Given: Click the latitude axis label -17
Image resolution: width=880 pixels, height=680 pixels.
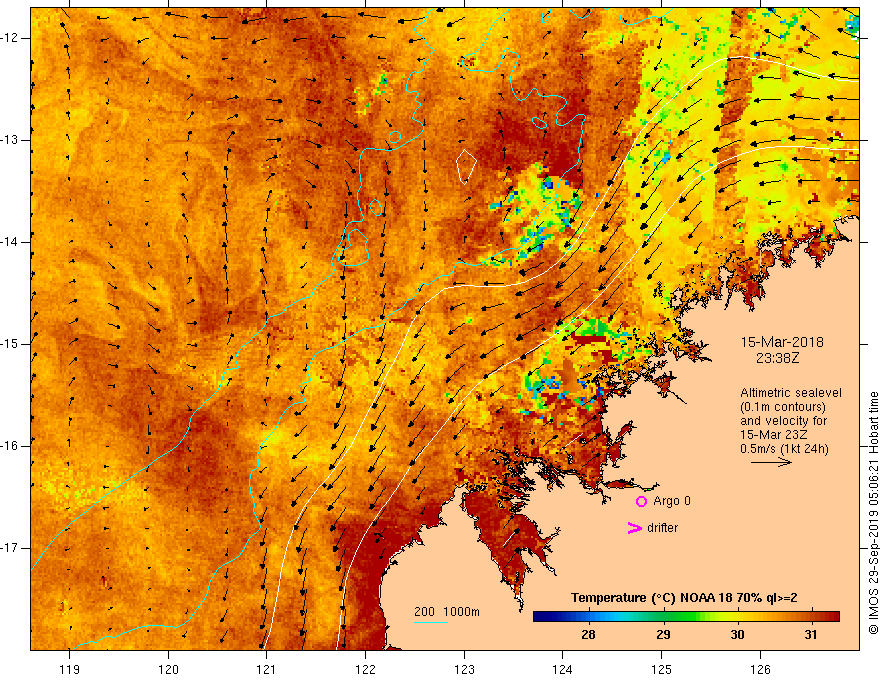Looking at the screenshot, I should point(10,548).
